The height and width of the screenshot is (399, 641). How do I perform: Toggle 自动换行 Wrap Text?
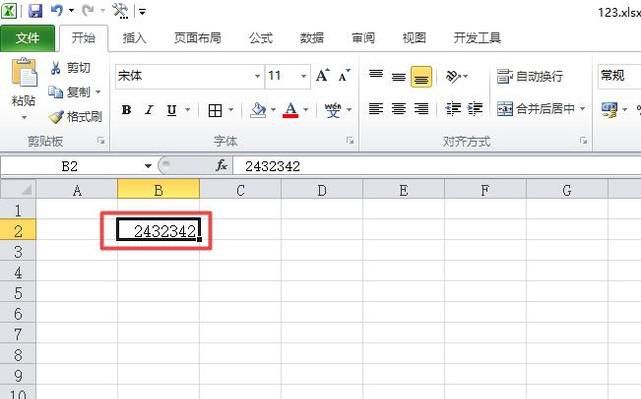530,76
